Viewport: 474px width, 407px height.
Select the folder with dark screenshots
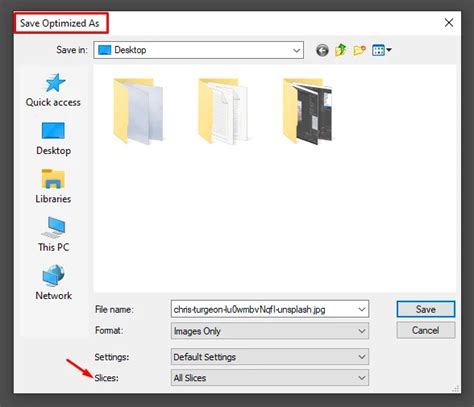pos(308,111)
